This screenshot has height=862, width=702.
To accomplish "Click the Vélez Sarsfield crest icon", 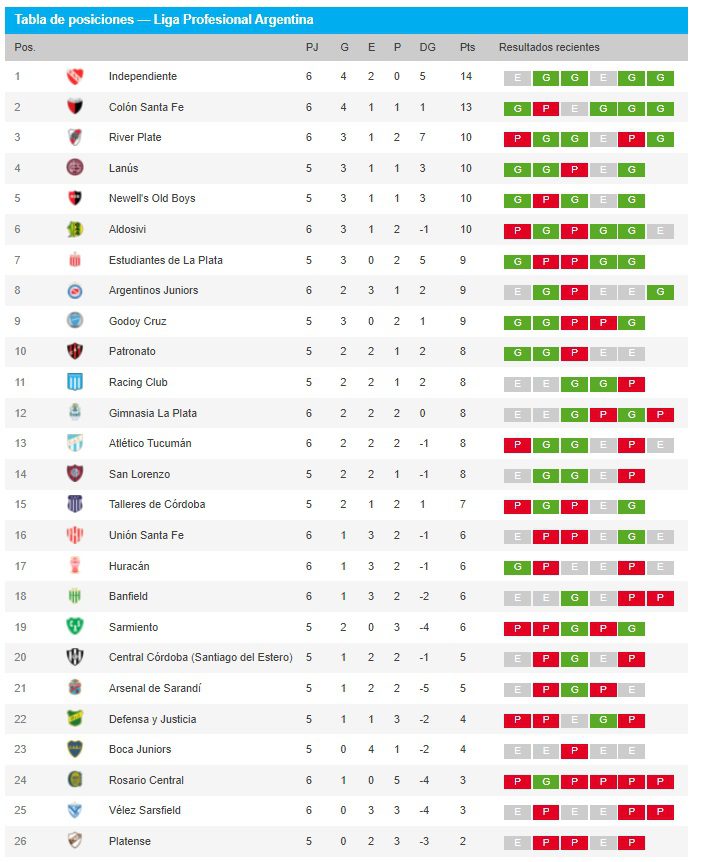I will click(x=74, y=810).
